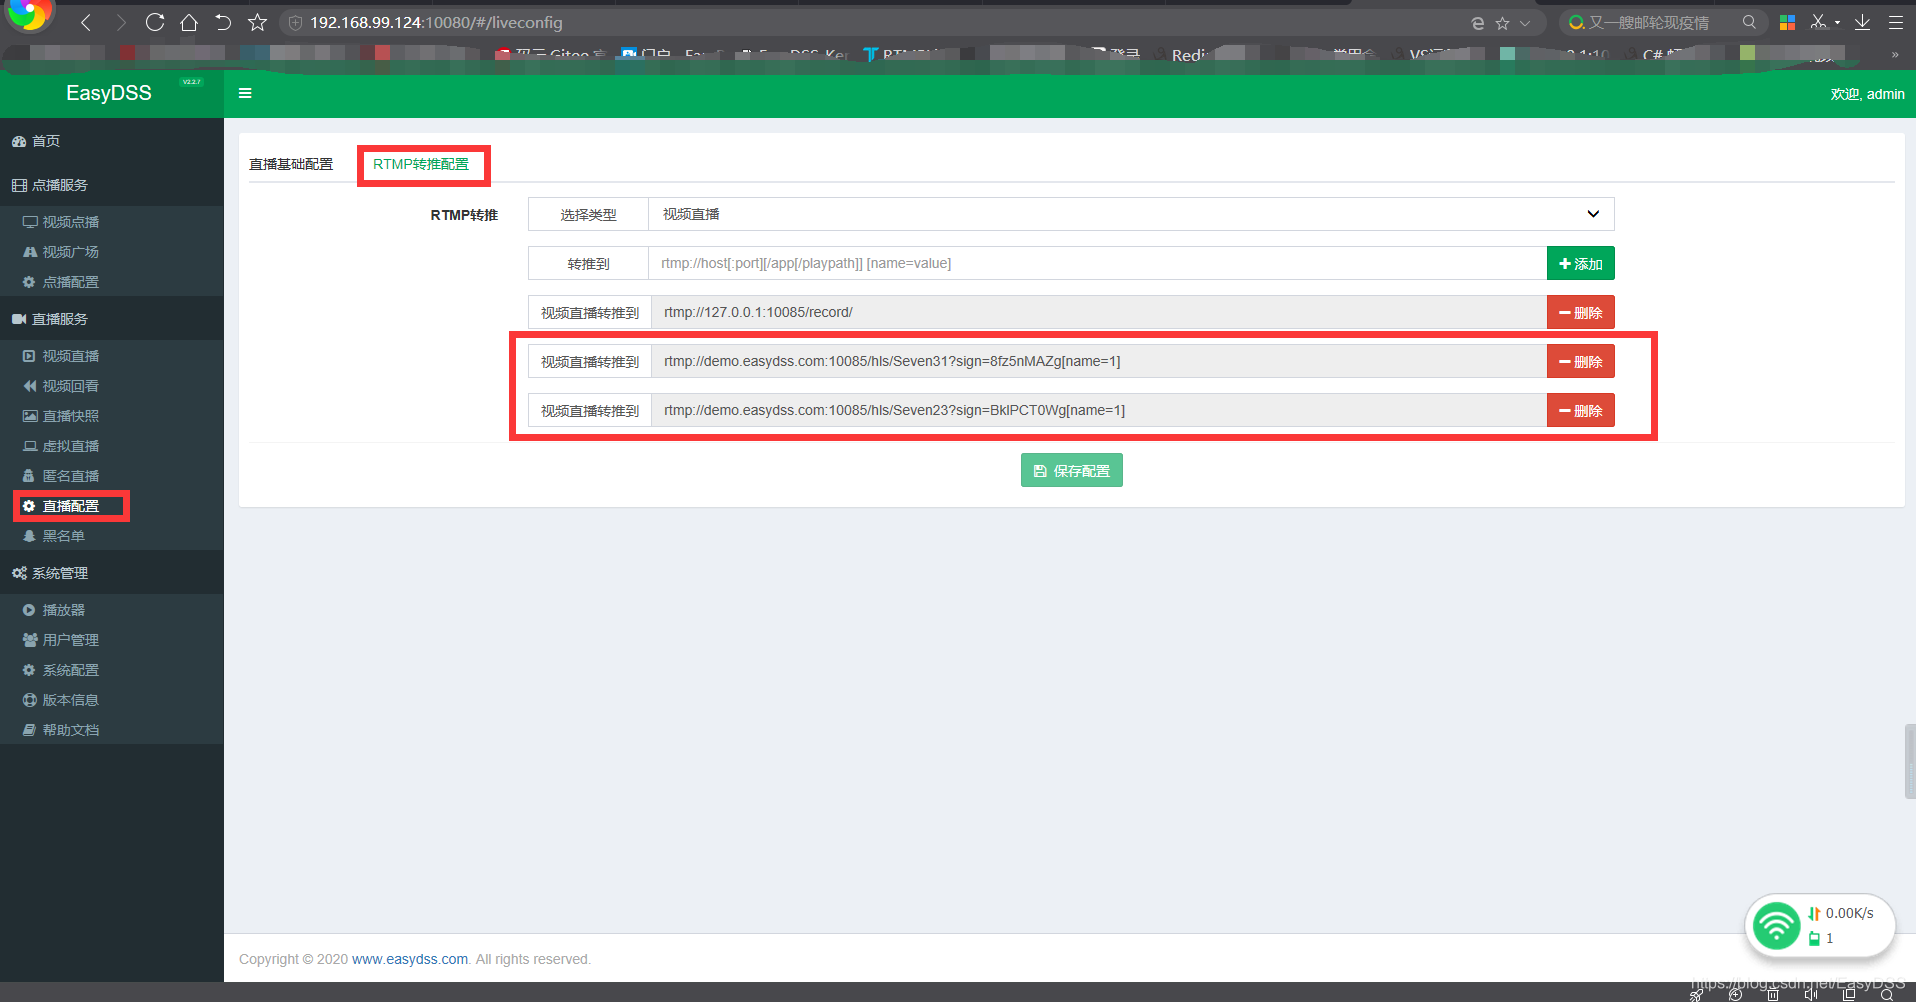The image size is (1916, 1002).
Task: Open the browser downloads icon
Action: pyautogui.click(x=1862, y=22)
